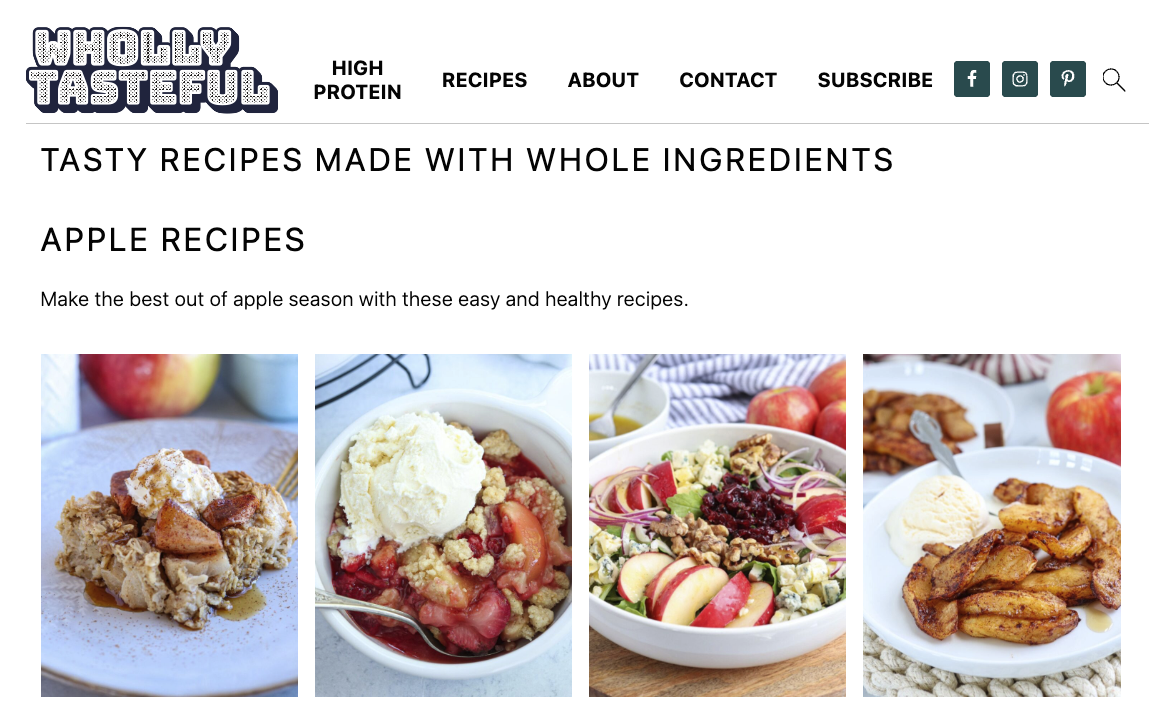Select Recipes in the navigation bar

[484, 79]
